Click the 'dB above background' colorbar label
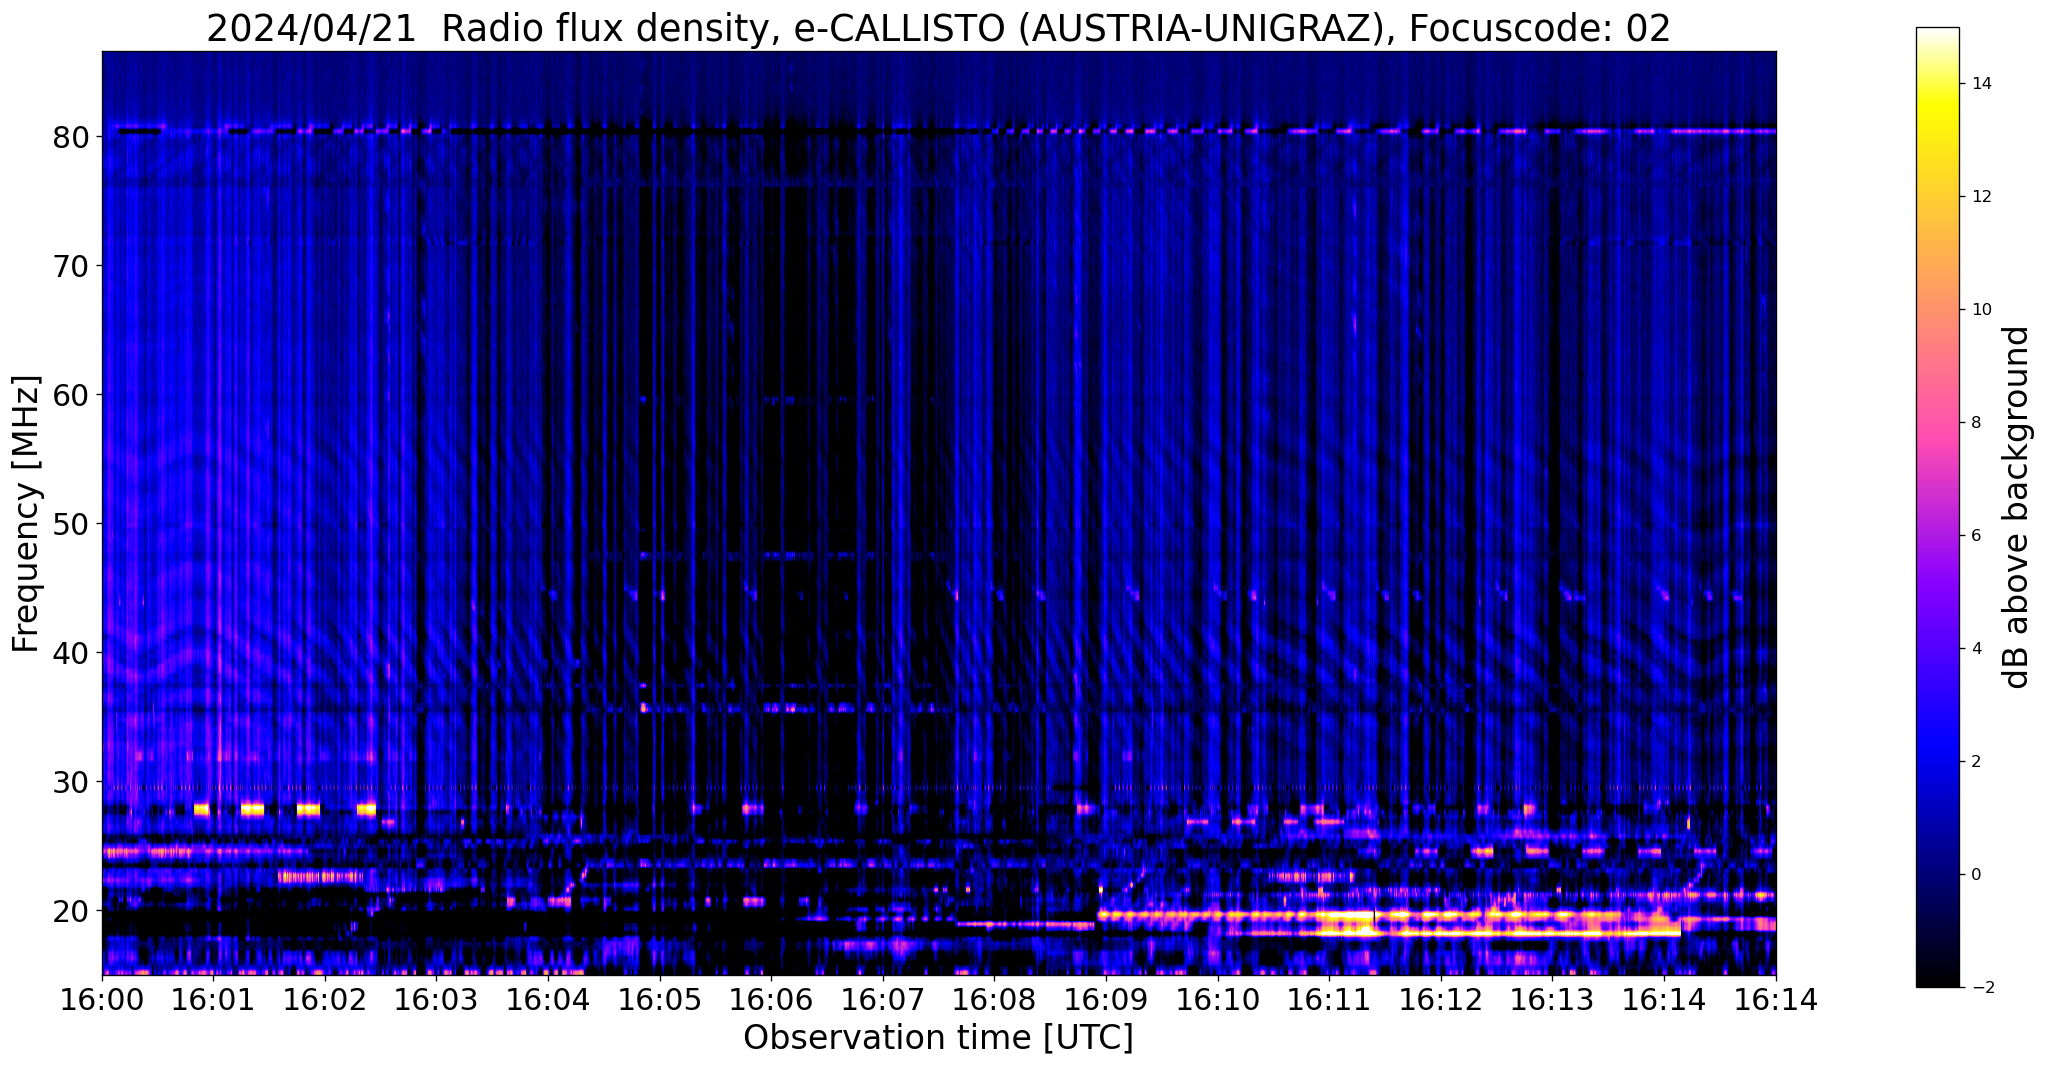The image size is (2047, 1067). coord(2015,507)
